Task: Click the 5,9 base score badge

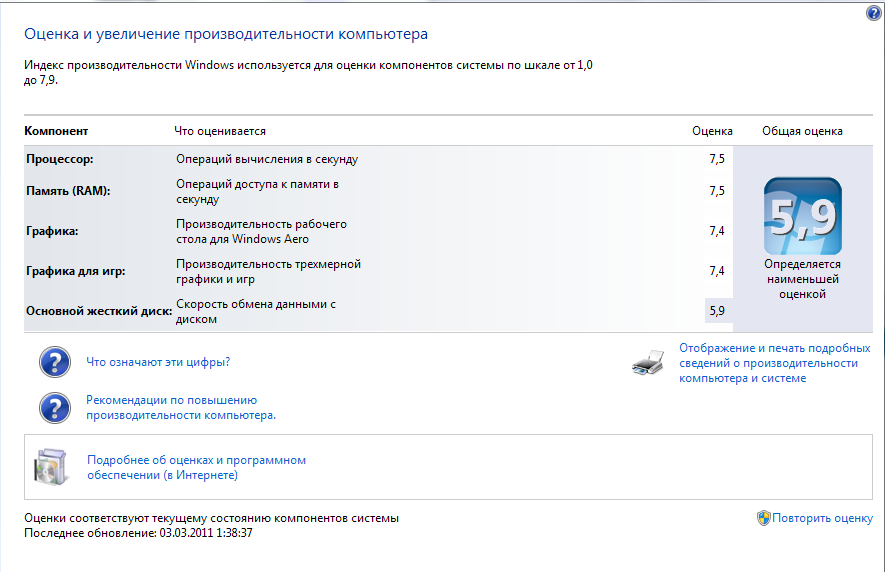Action: [803, 216]
